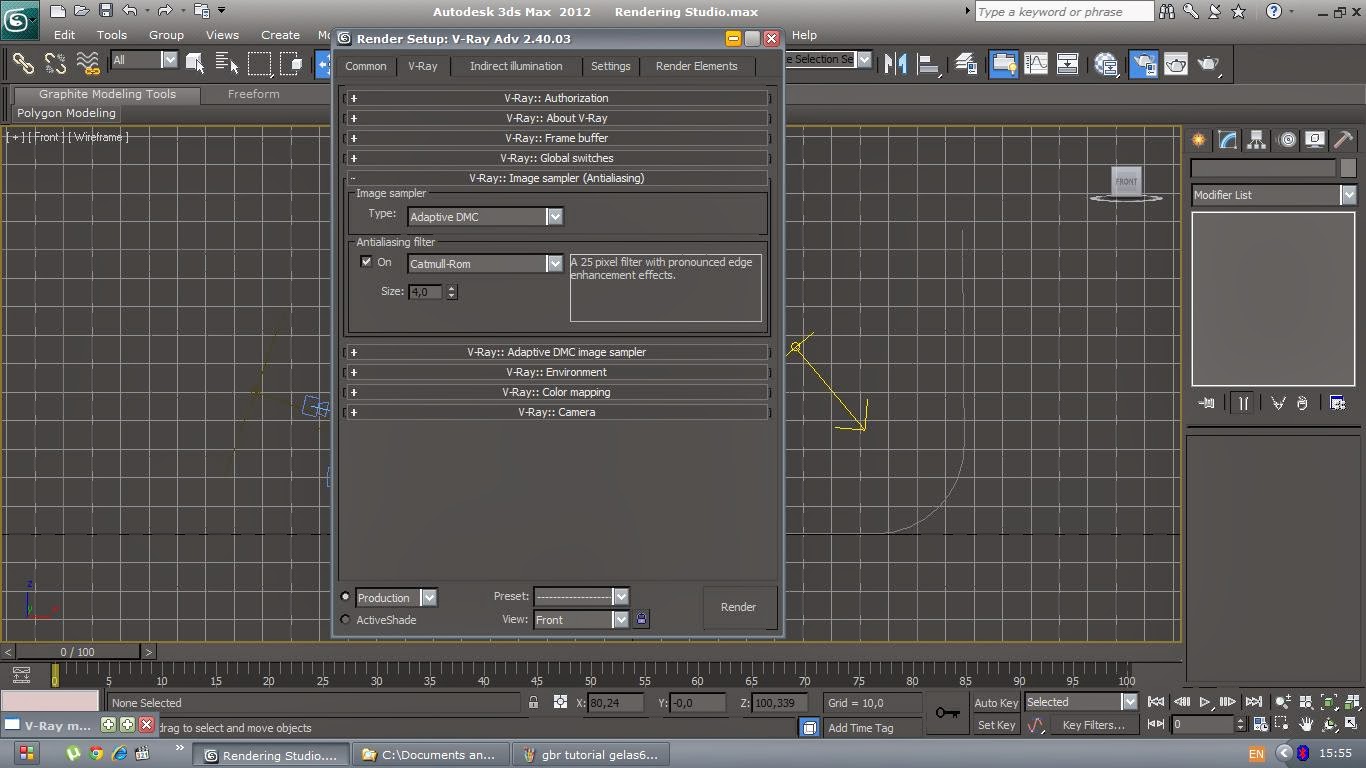Open the Modifier List dropdown

click(x=1273, y=195)
